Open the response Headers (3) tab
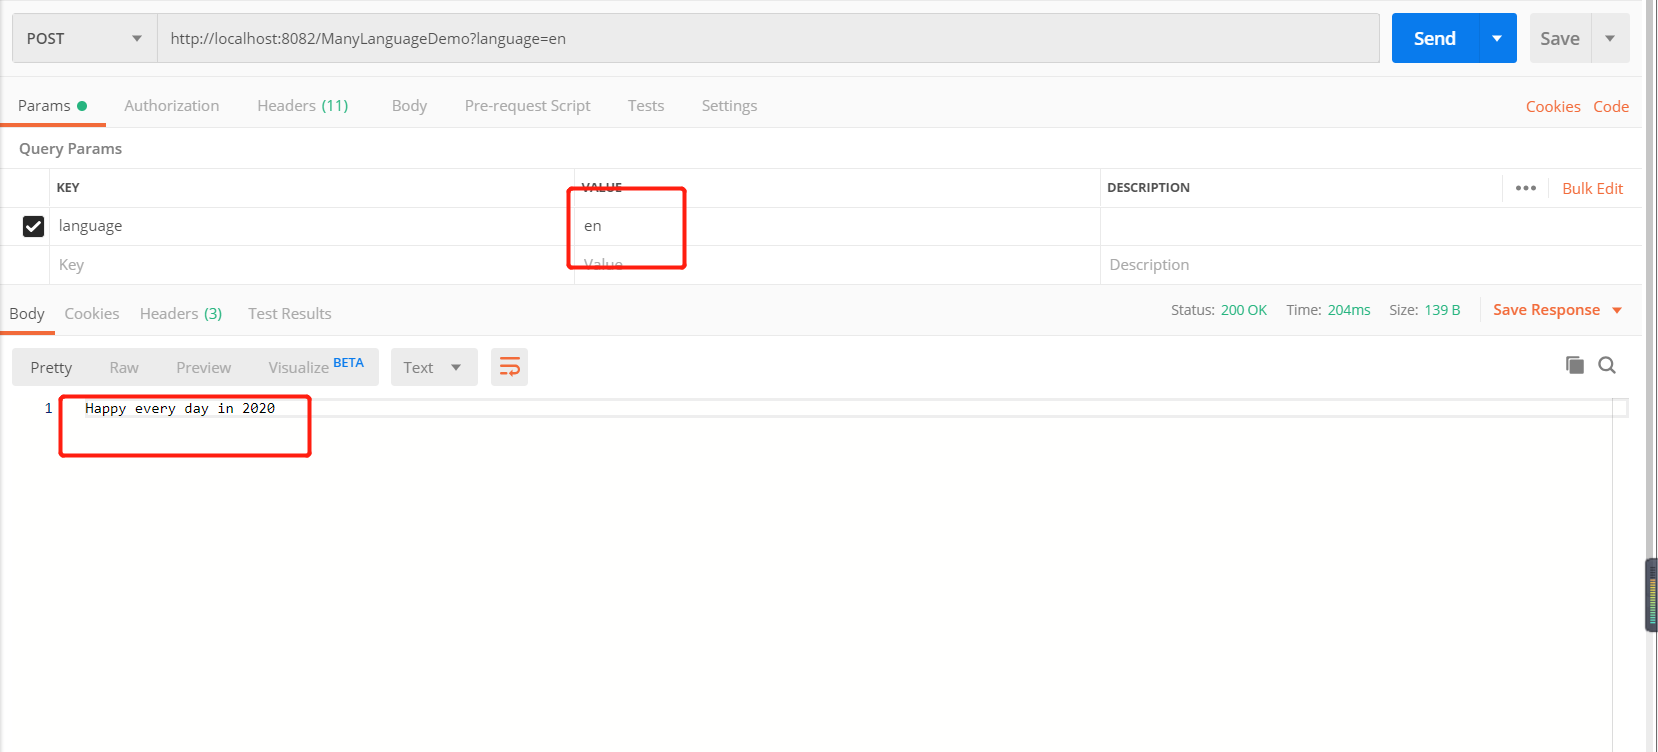The width and height of the screenshot is (1658, 752). 181,313
